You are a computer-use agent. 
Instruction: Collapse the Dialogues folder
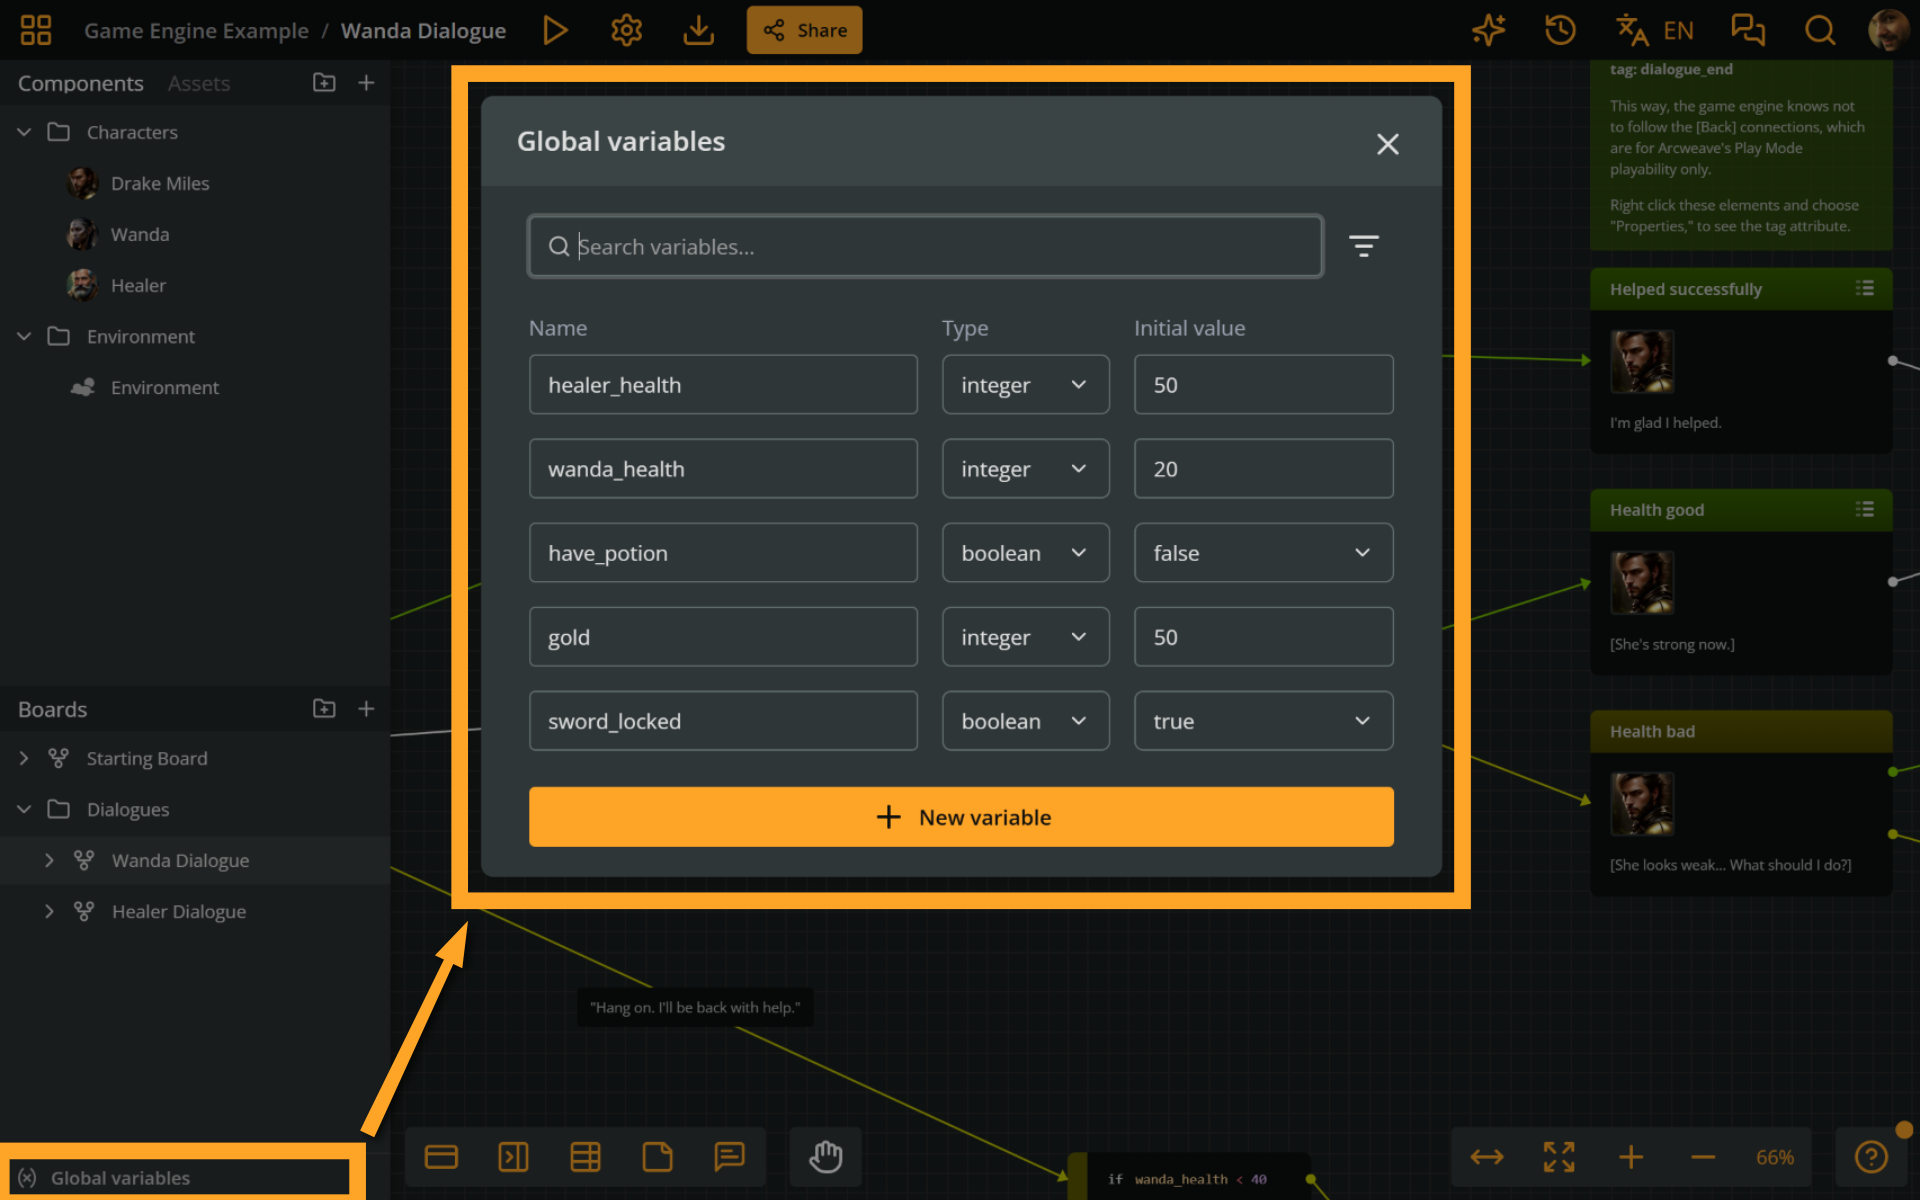click(24, 809)
